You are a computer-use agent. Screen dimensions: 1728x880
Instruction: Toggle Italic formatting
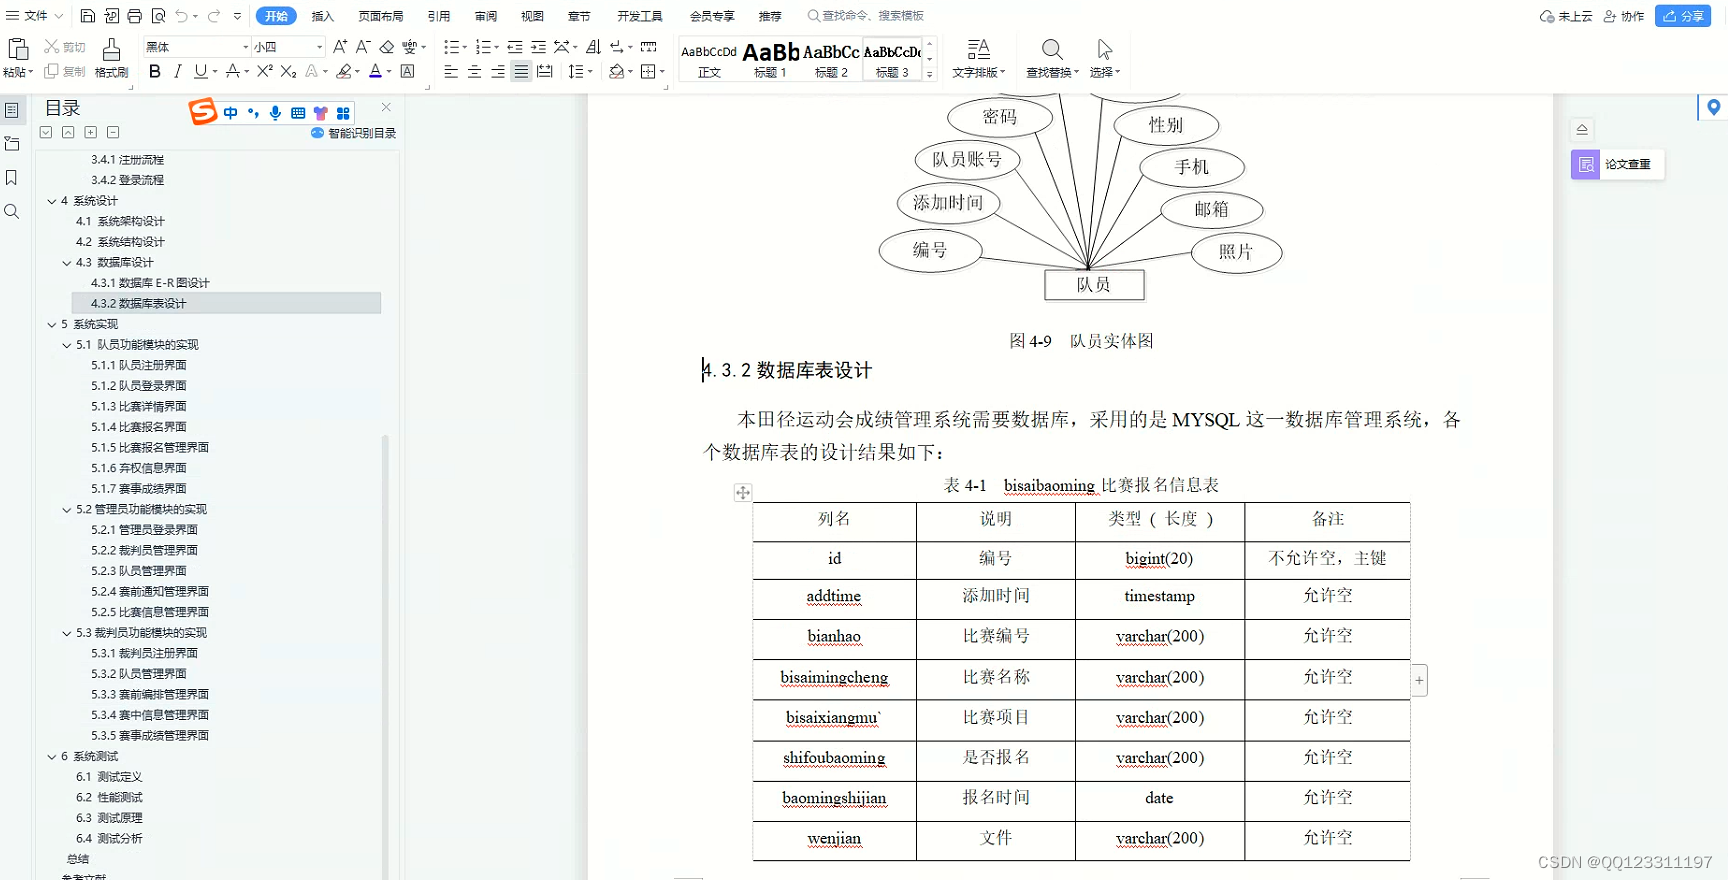pyautogui.click(x=178, y=71)
